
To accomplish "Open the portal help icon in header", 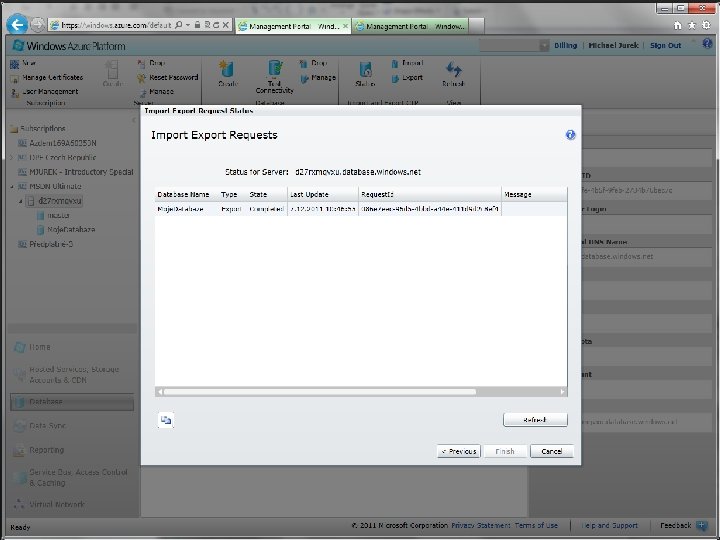I will point(707,44).
